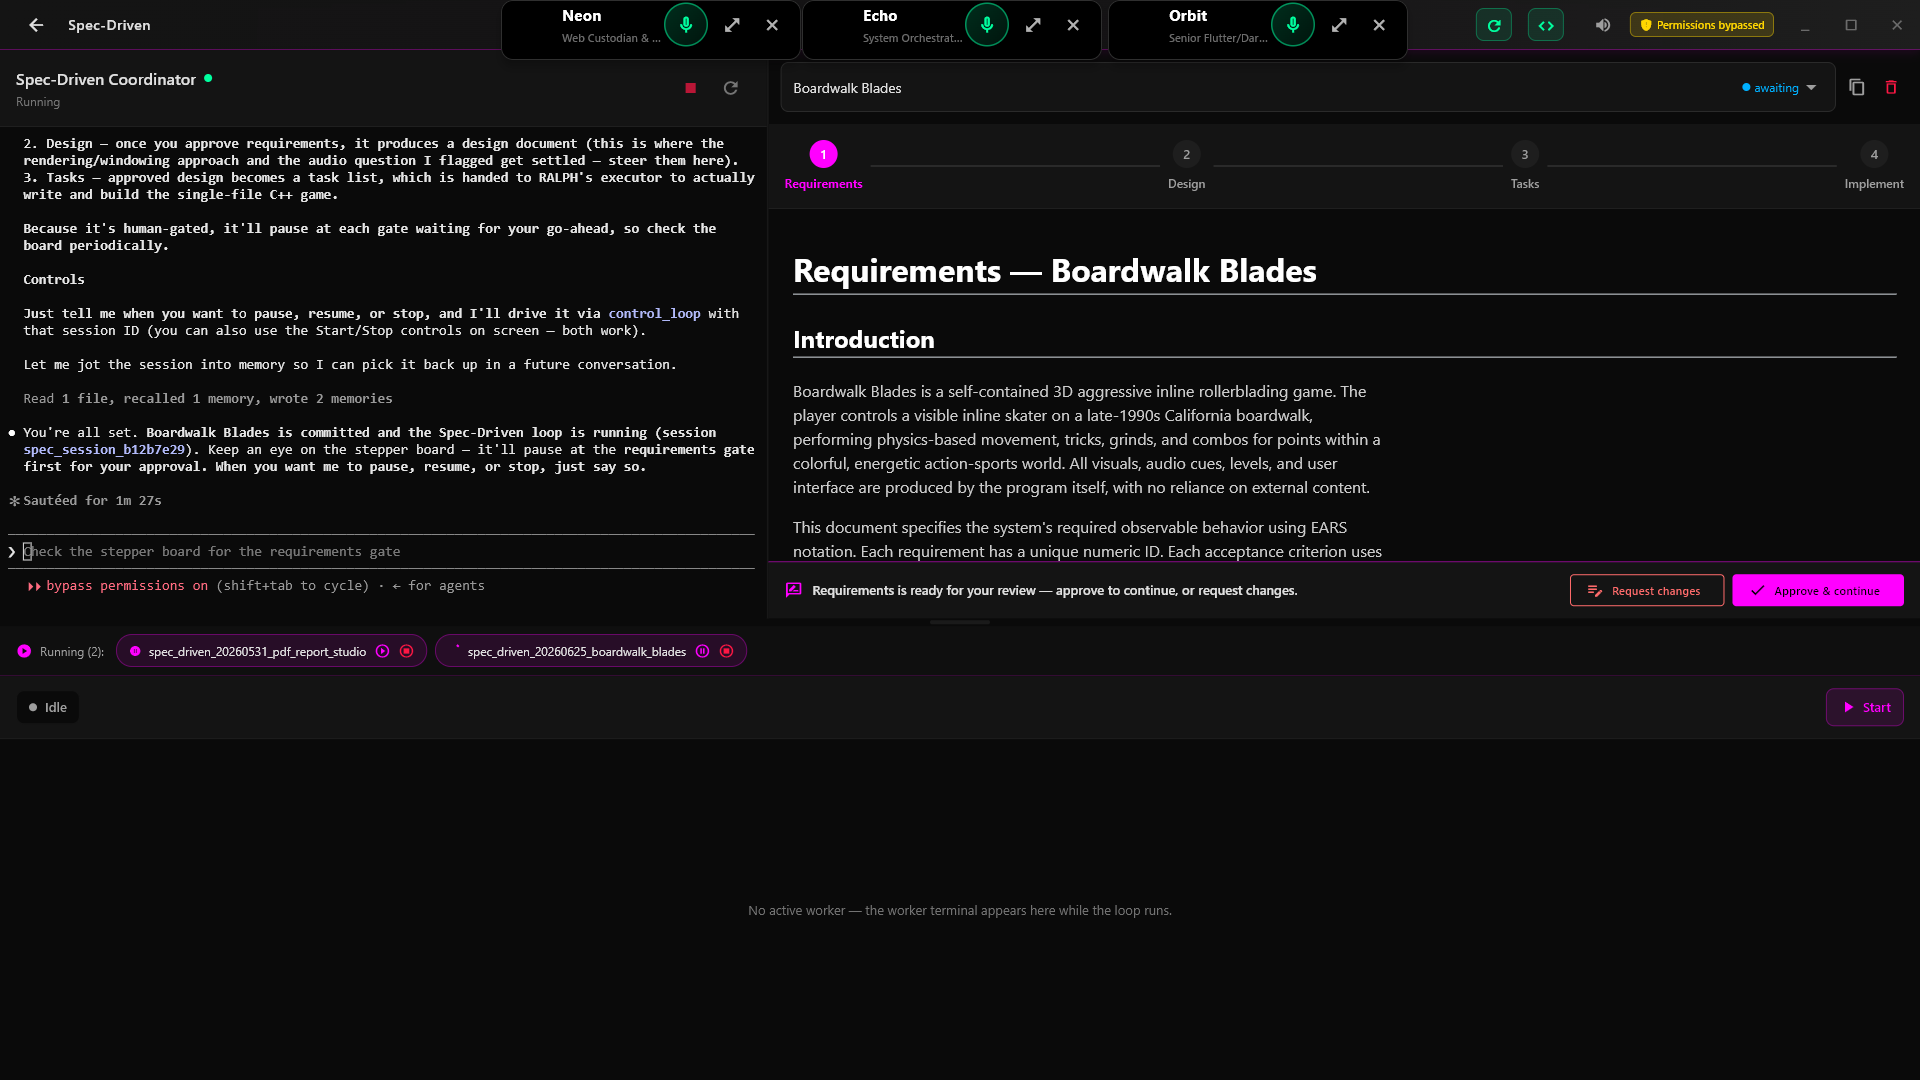Screen dimensions: 1920x1080
Task: Click the Running (2) play icon
Action: click(x=24, y=652)
